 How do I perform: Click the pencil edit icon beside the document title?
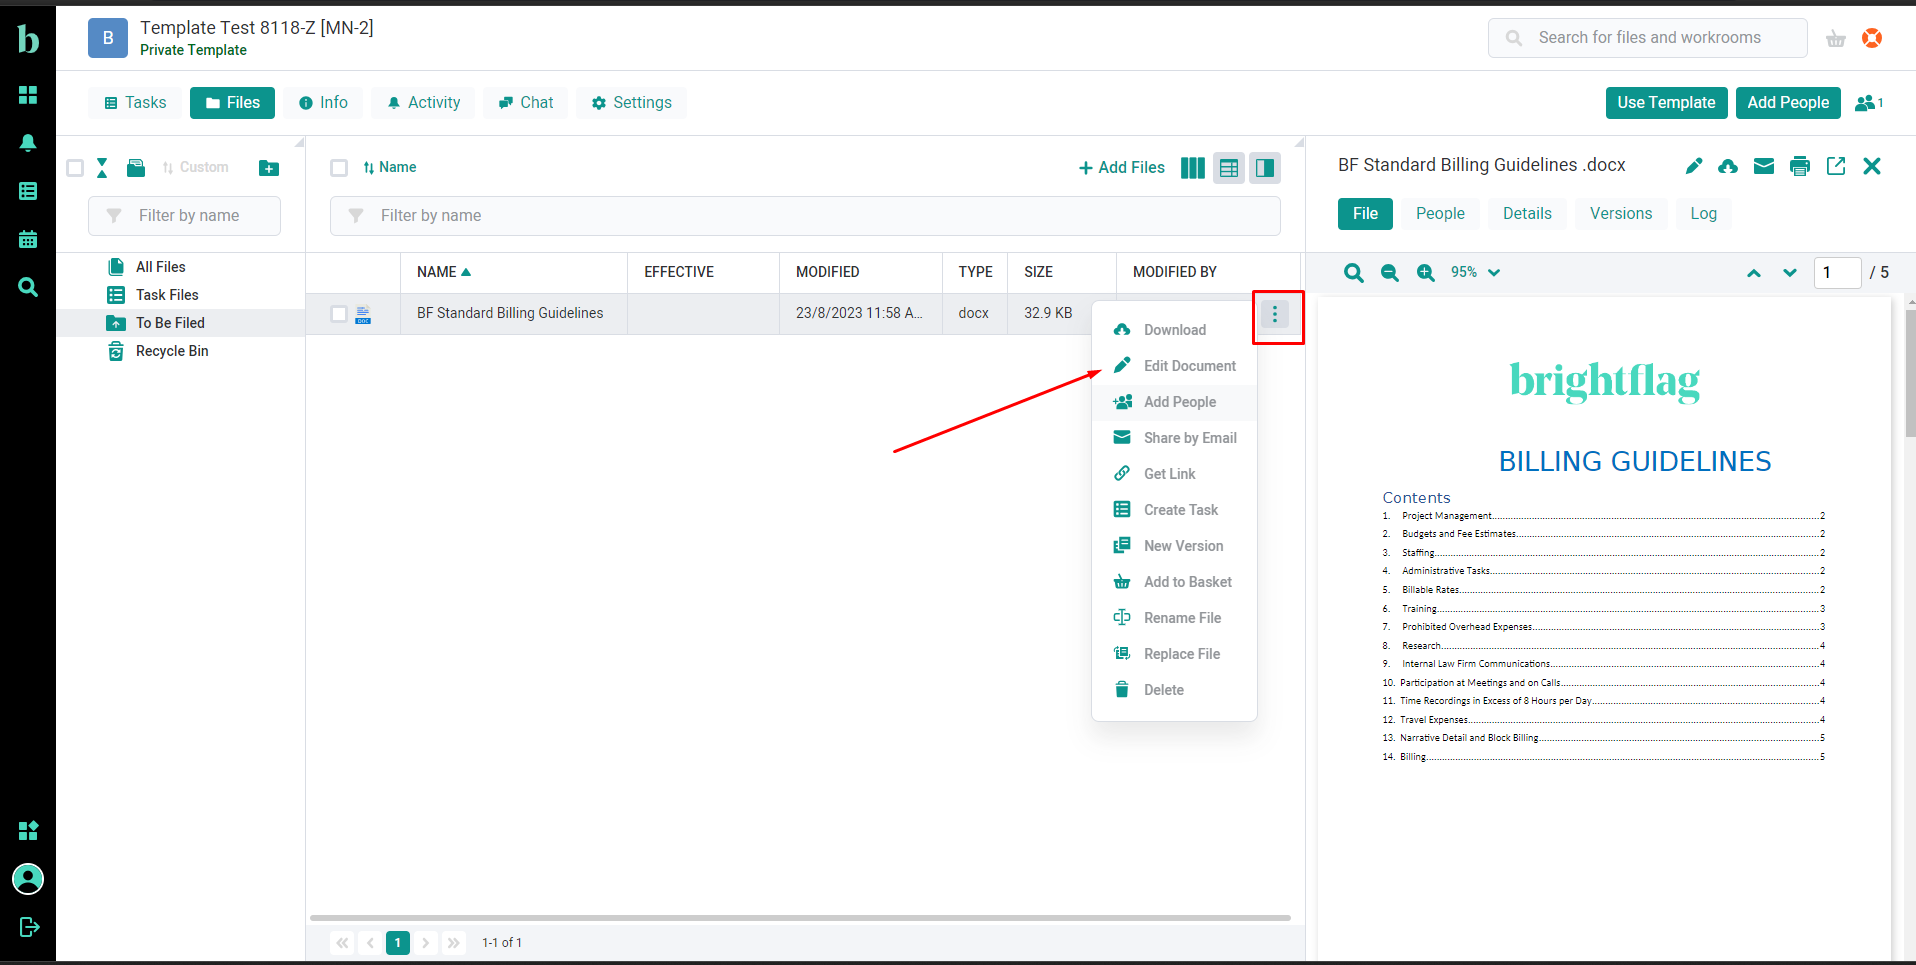[x=1693, y=166]
